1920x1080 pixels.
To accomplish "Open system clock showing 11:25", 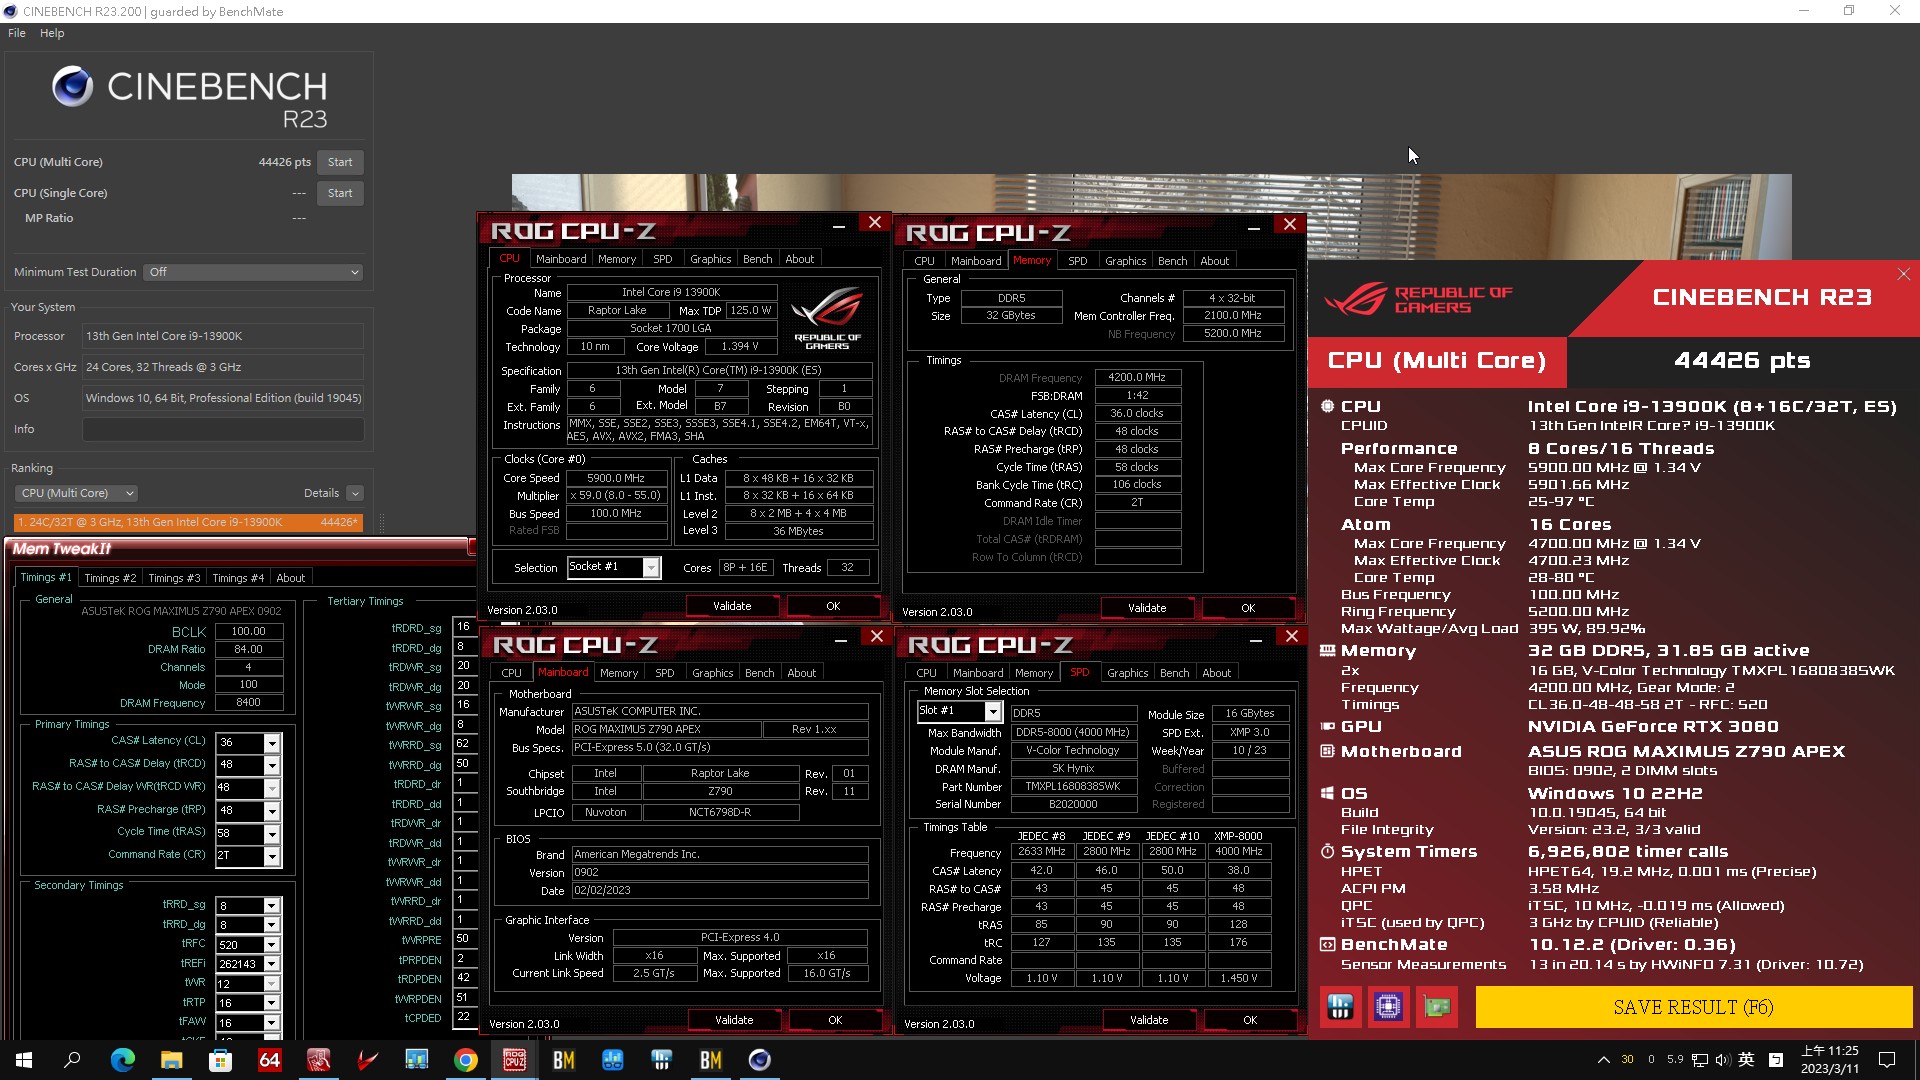I will point(1830,1060).
